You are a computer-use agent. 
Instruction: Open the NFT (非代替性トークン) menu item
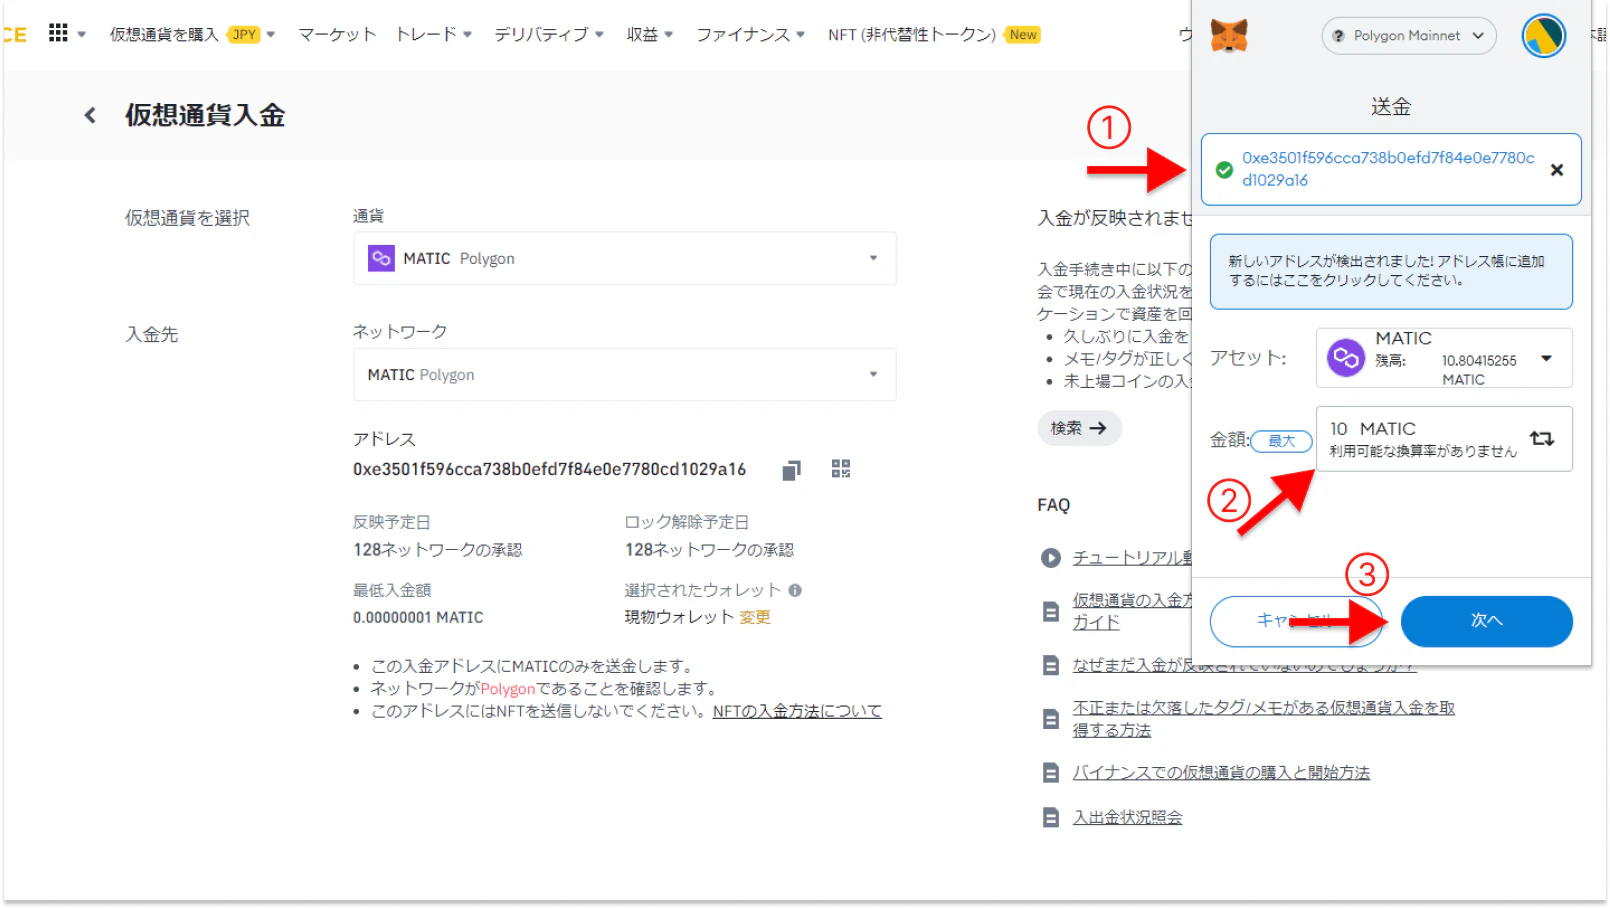[934, 34]
